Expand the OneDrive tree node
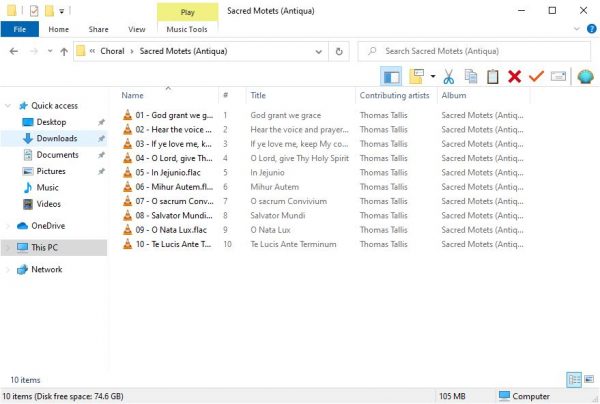600x404 pixels. point(8,226)
